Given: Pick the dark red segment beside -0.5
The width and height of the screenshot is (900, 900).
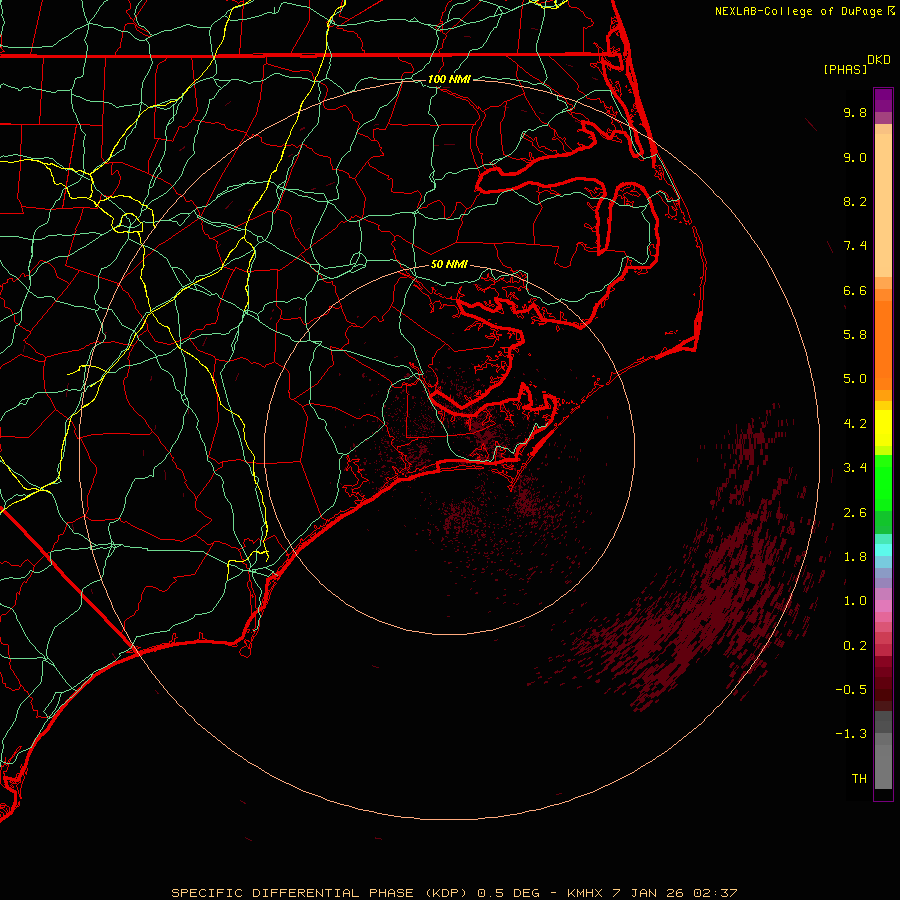Looking at the screenshot, I should point(883,689).
